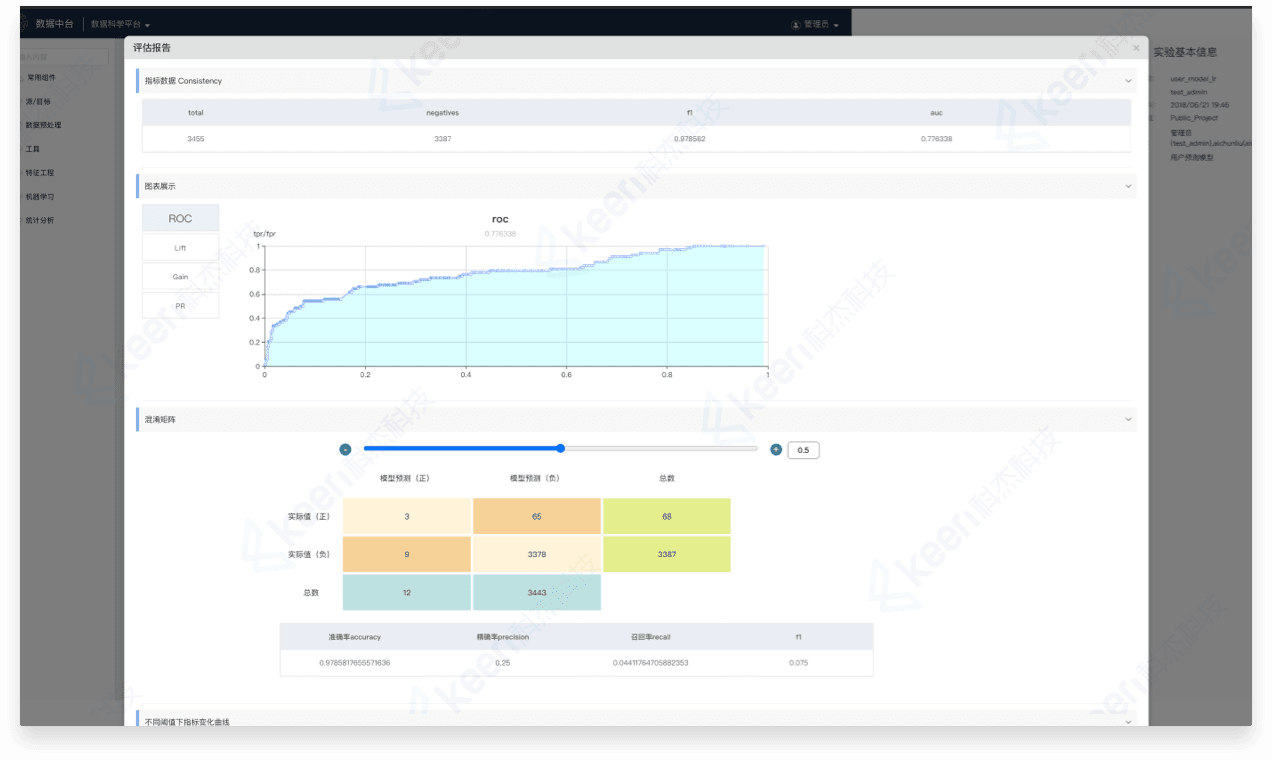Click the confusion matrix threshold slider handle
This screenshot has height=760, width=1272.
click(x=560, y=448)
